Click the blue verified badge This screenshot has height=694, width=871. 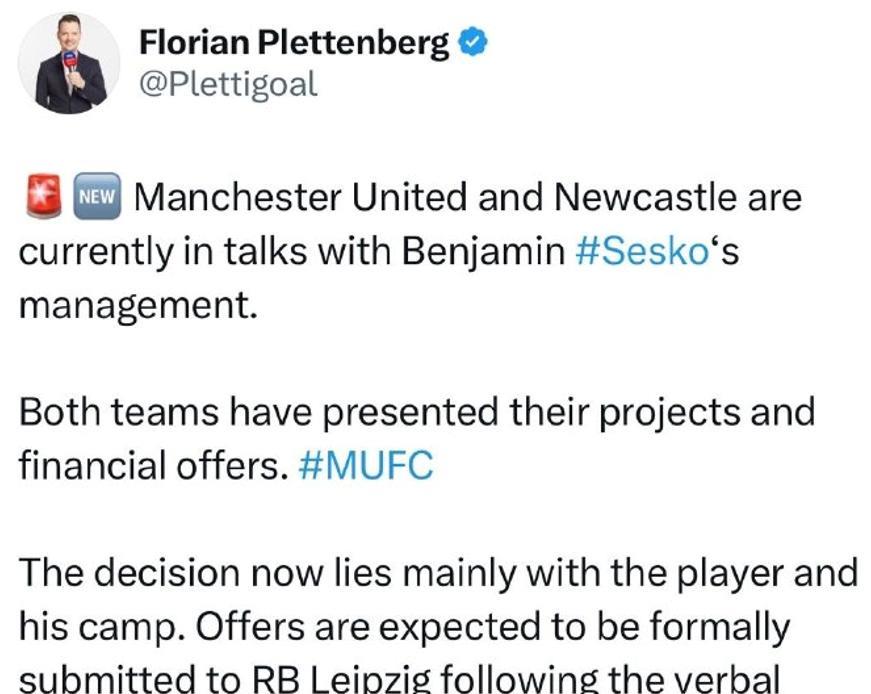[473, 42]
